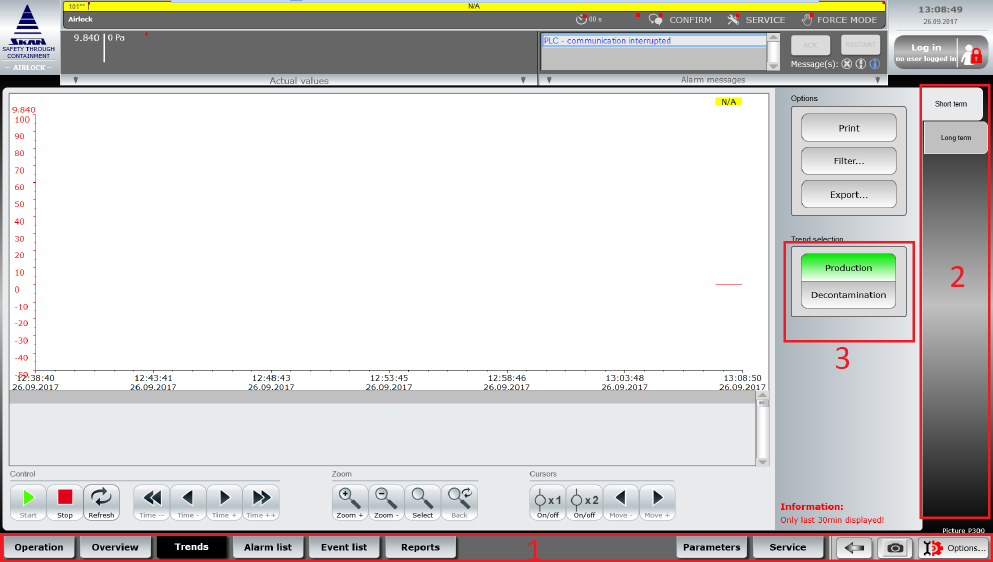993x562 pixels.
Task: Click the 13:08:49 clock display
Action: pos(940,10)
